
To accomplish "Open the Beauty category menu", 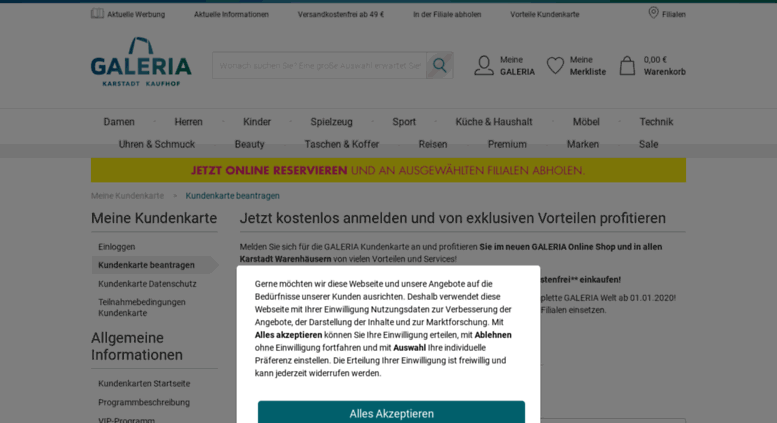I will pos(249,144).
